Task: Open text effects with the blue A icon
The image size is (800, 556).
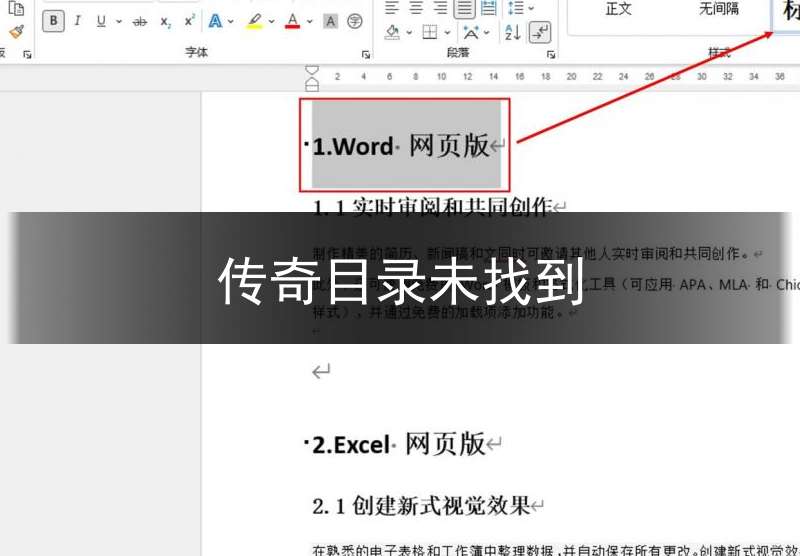Action: [215, 21]
